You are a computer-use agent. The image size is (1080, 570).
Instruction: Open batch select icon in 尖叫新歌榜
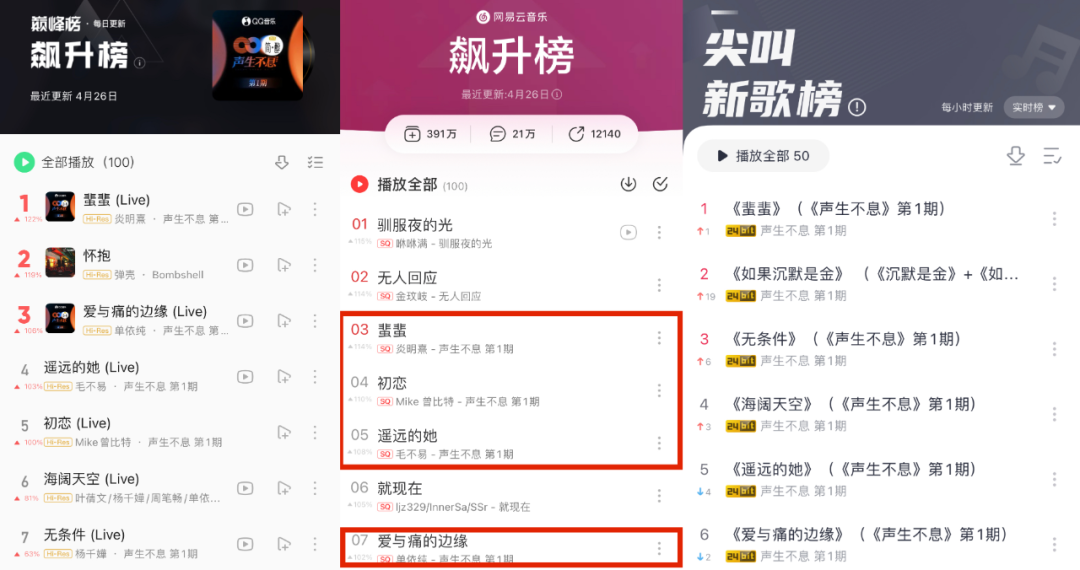(x=1052, y=156)
